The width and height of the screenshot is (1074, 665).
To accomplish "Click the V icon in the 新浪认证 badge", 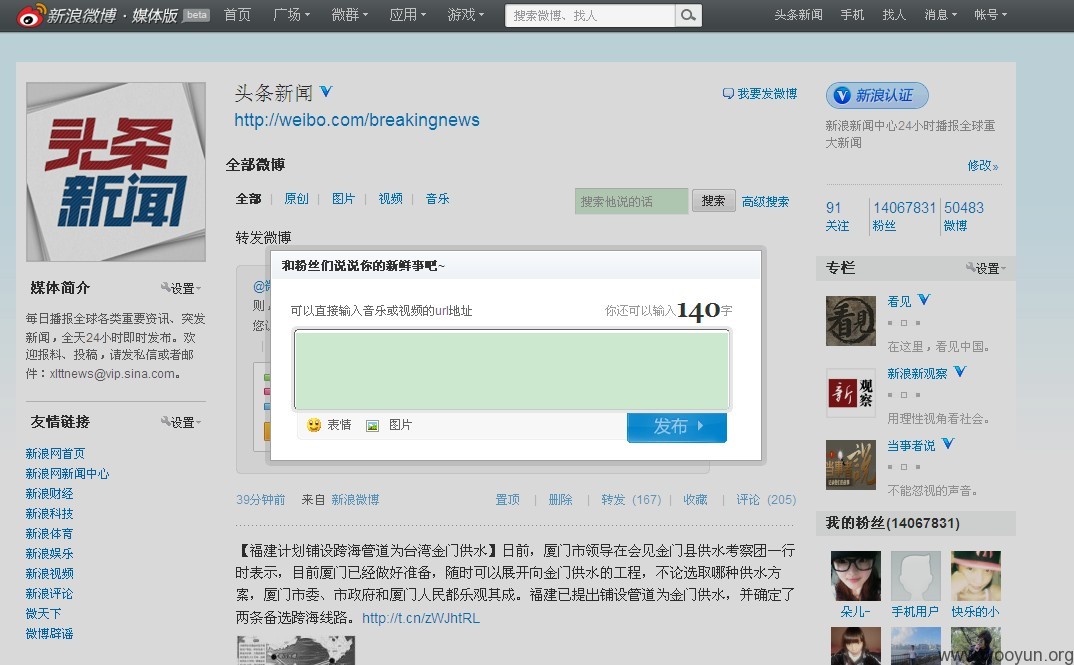I will 842,95.
